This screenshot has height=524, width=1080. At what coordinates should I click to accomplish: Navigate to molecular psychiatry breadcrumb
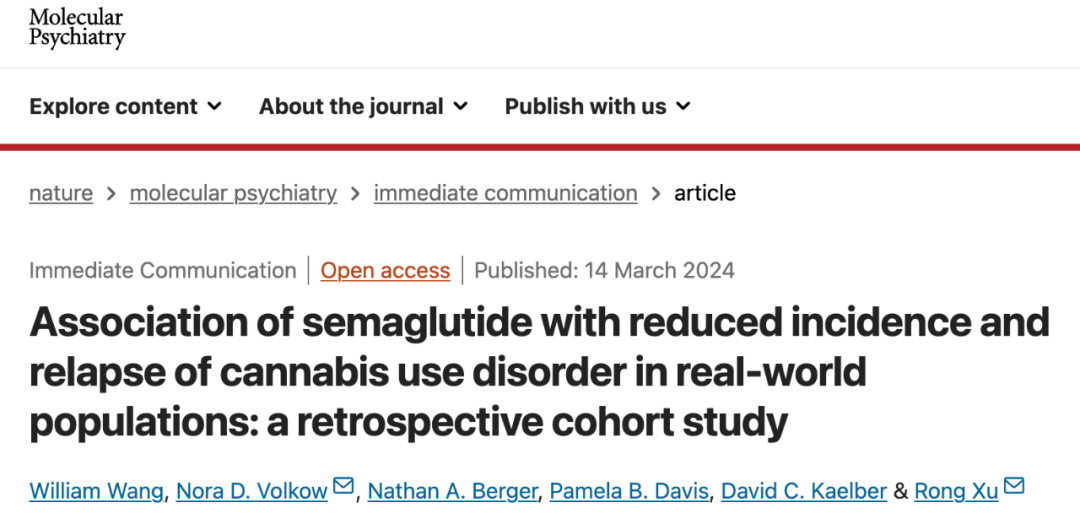tap(233, 193)
